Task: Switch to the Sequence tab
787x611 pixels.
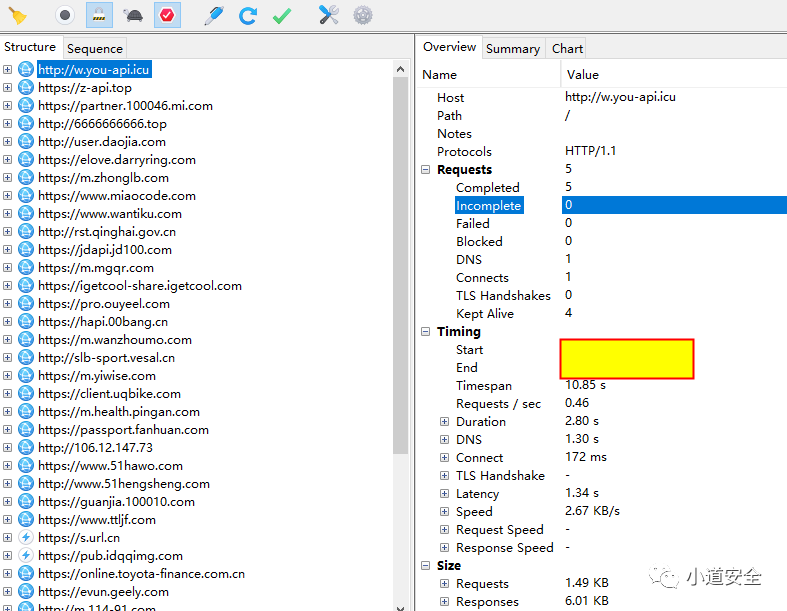Action: click(x=95, y=48)
